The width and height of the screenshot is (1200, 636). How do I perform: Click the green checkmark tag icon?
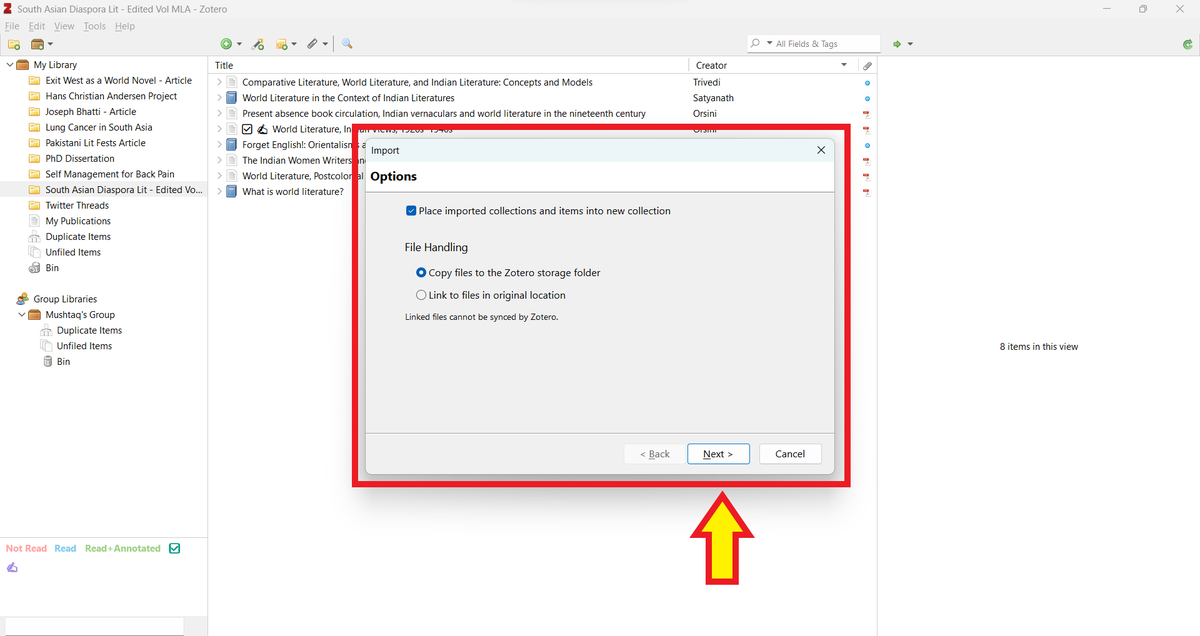(175, 549)
